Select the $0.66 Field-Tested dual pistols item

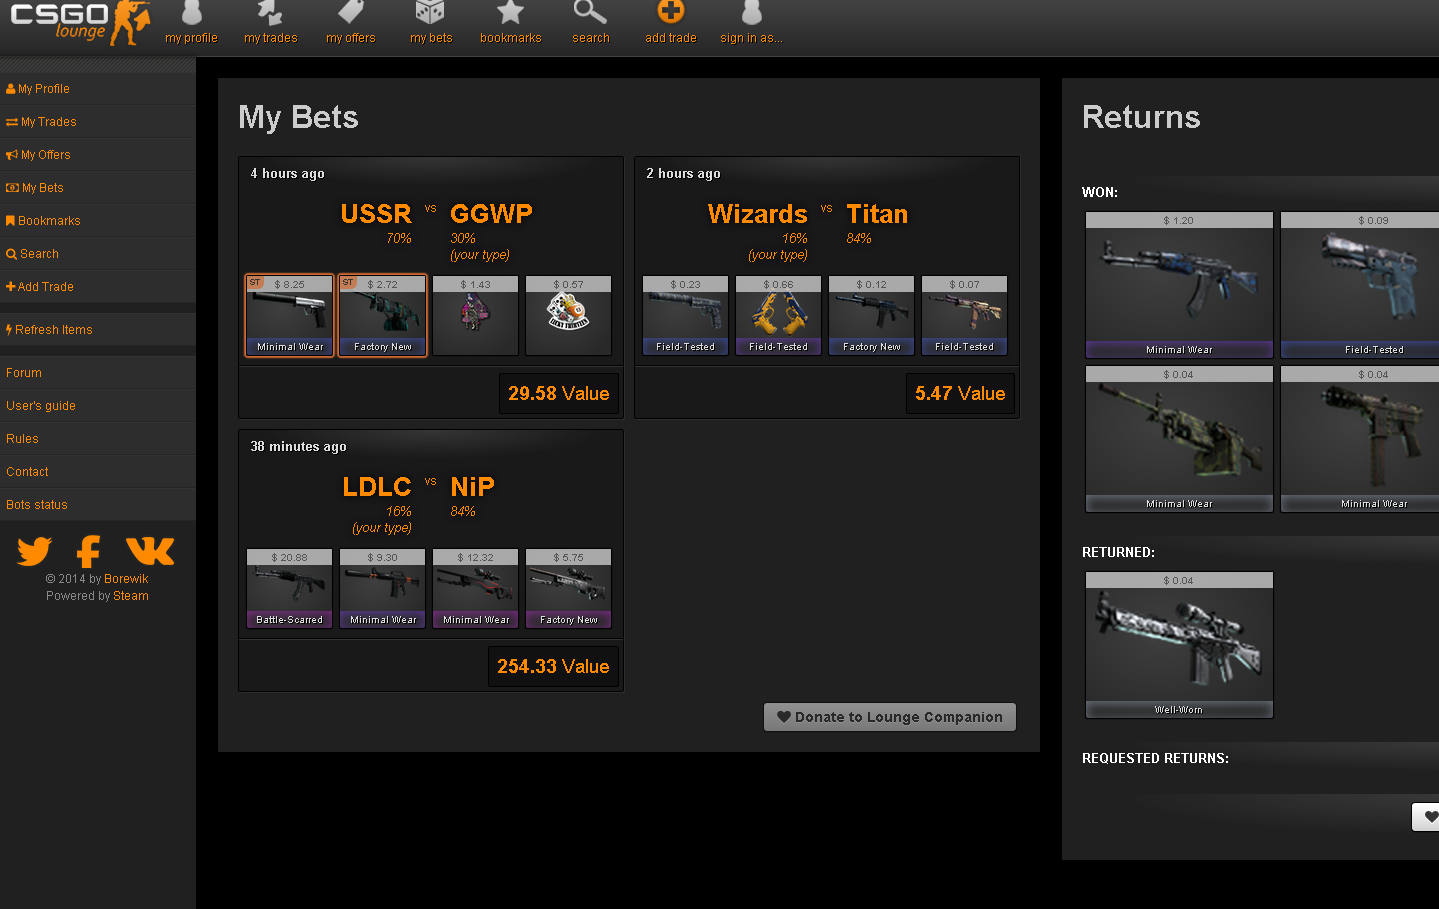pos(779,315)
